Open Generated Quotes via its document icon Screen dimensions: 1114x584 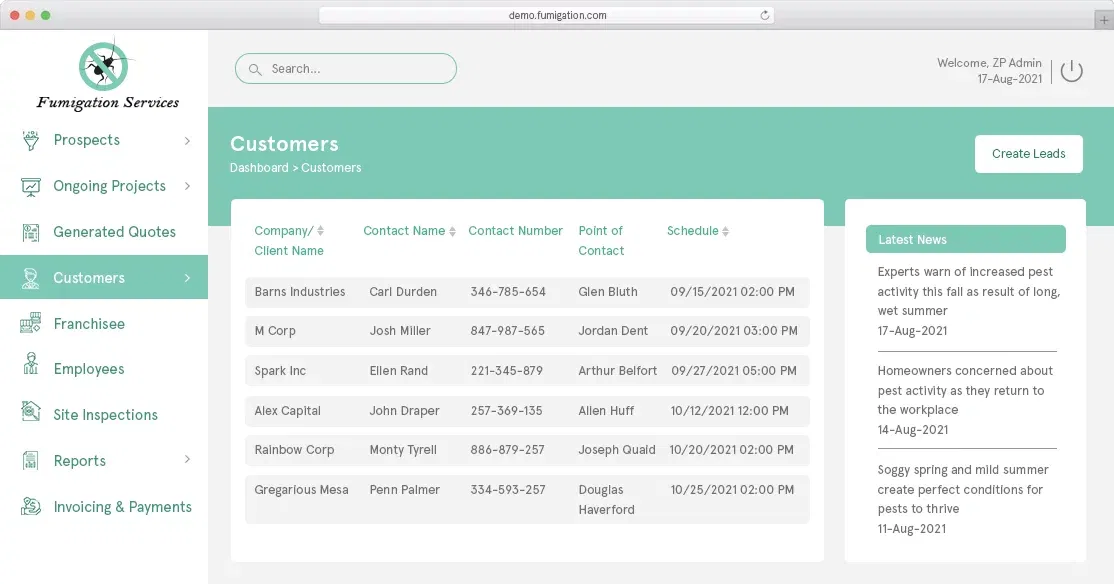coord(31,232)
